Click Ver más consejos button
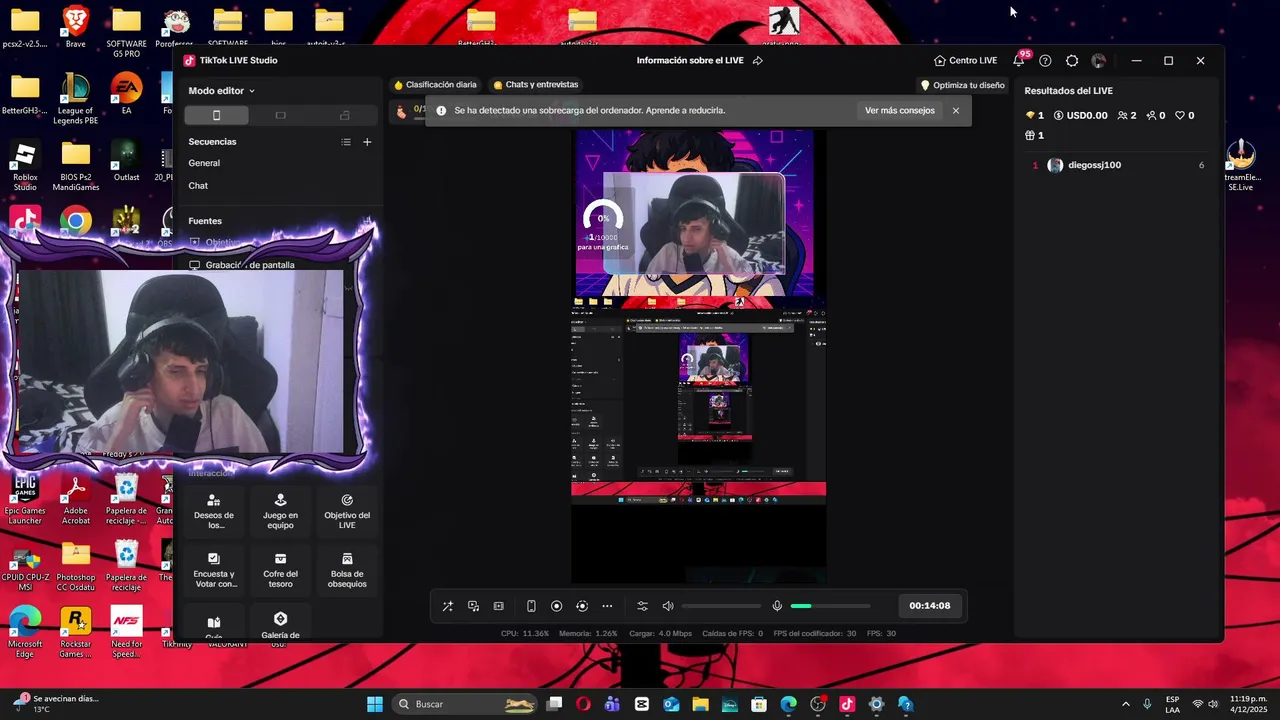Screen dimensions: 1280x720 [x=900, y=110]
